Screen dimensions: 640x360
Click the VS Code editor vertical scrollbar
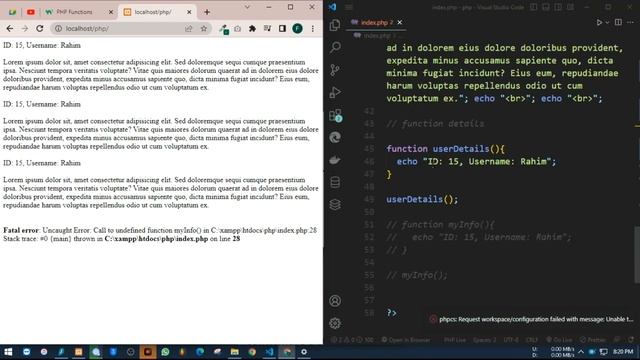click(637, 254)
